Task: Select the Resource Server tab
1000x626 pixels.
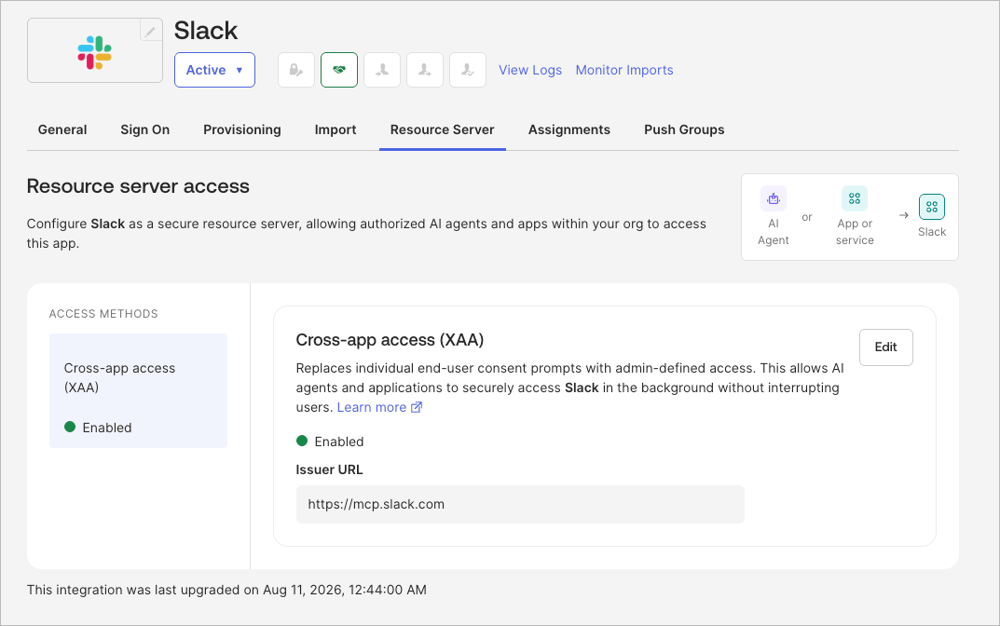Action: tap(443, 130)
